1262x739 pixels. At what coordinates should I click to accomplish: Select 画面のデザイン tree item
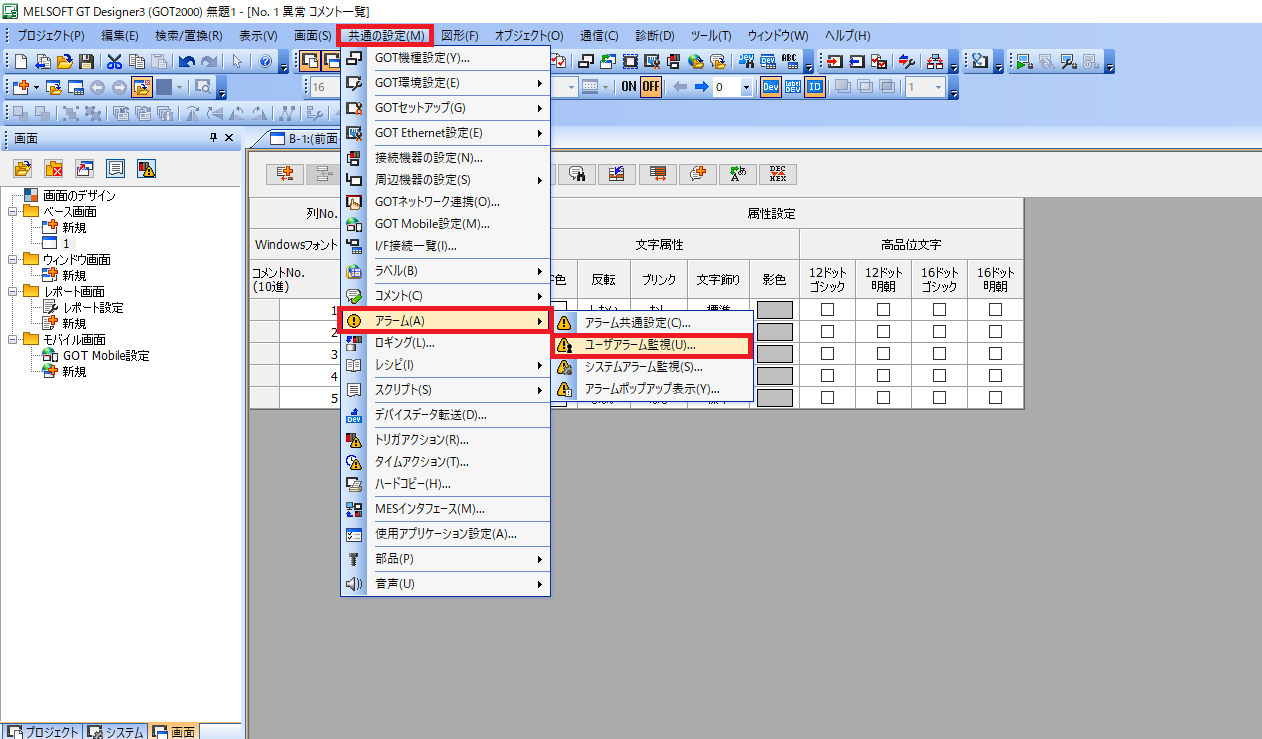point(79,196)
